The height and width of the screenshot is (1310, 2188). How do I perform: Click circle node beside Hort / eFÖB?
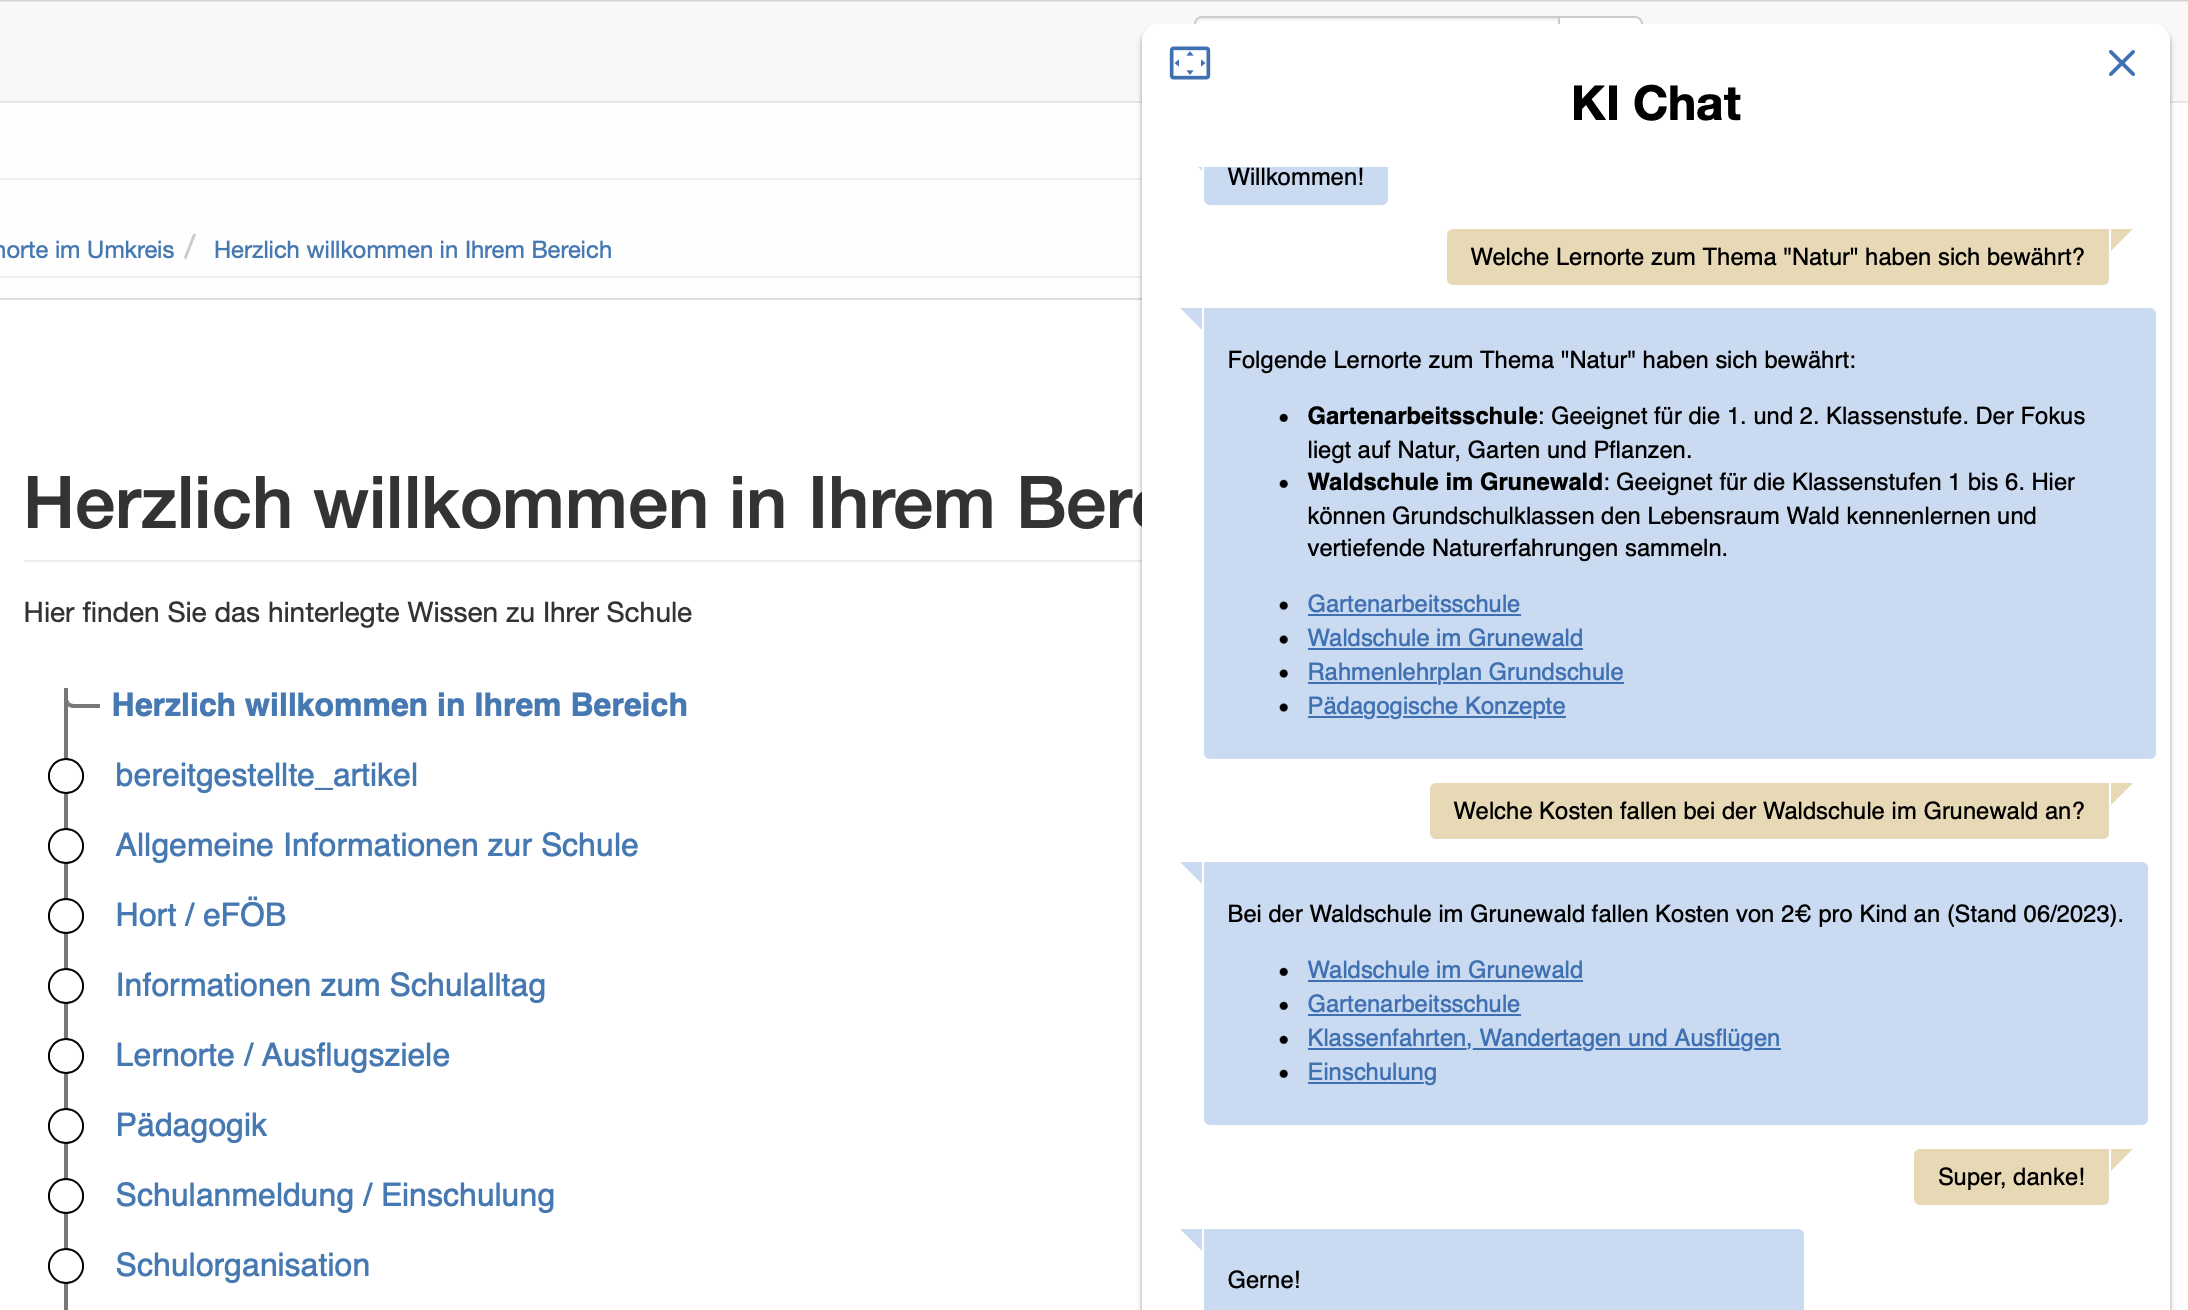click(66, 916)
